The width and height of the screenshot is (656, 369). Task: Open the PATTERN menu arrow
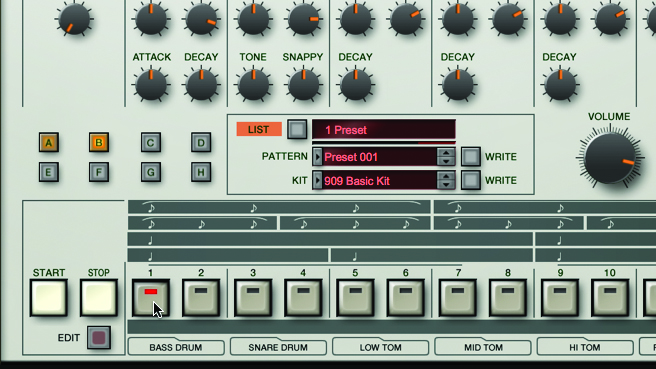coord(317,157)
